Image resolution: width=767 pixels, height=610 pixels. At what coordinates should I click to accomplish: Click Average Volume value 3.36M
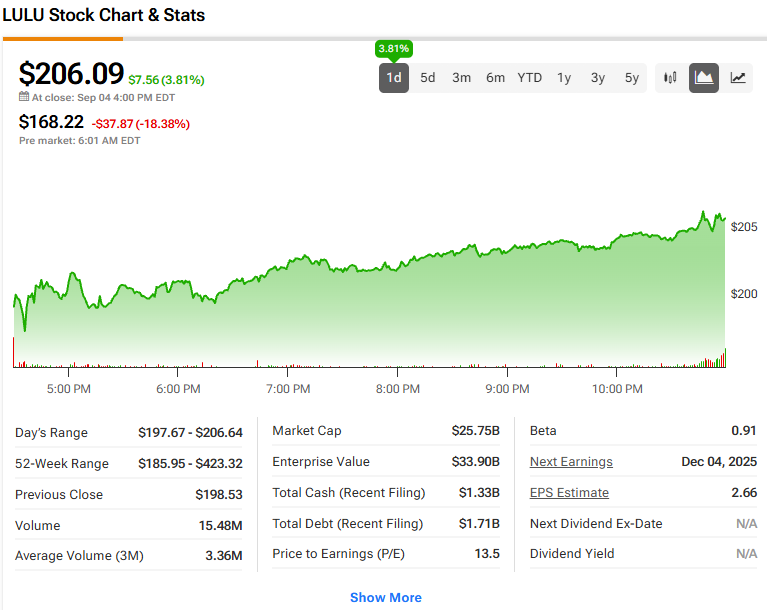click(224, 556)
